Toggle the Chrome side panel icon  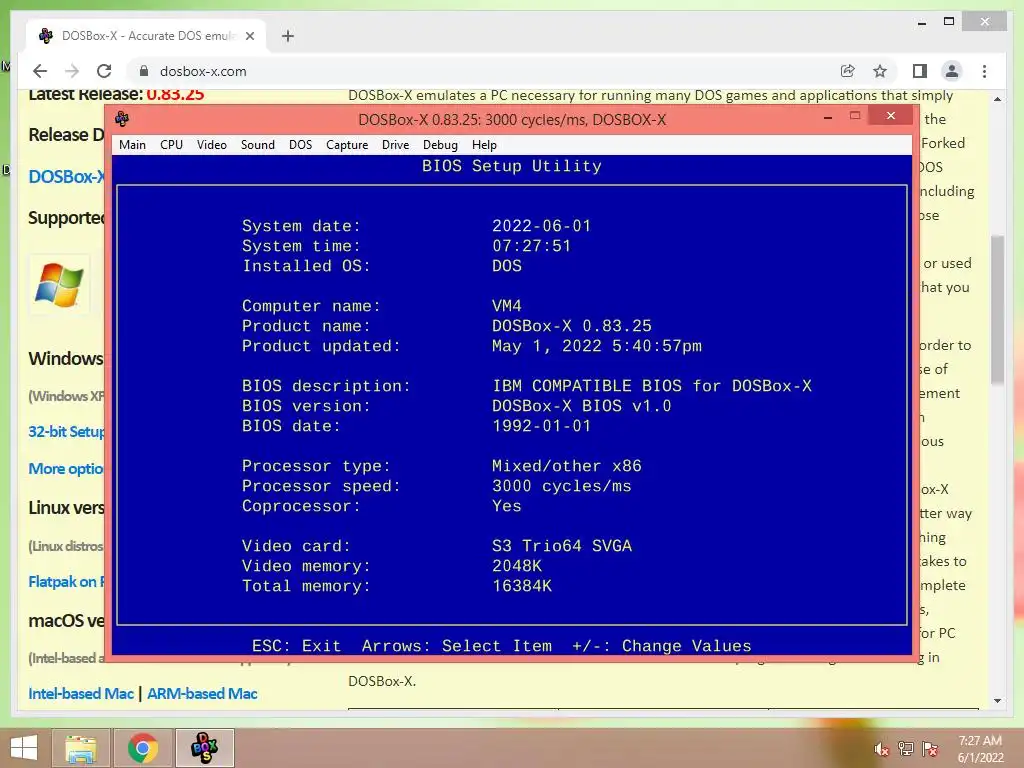pyautogui.click(x=920, y=71)
